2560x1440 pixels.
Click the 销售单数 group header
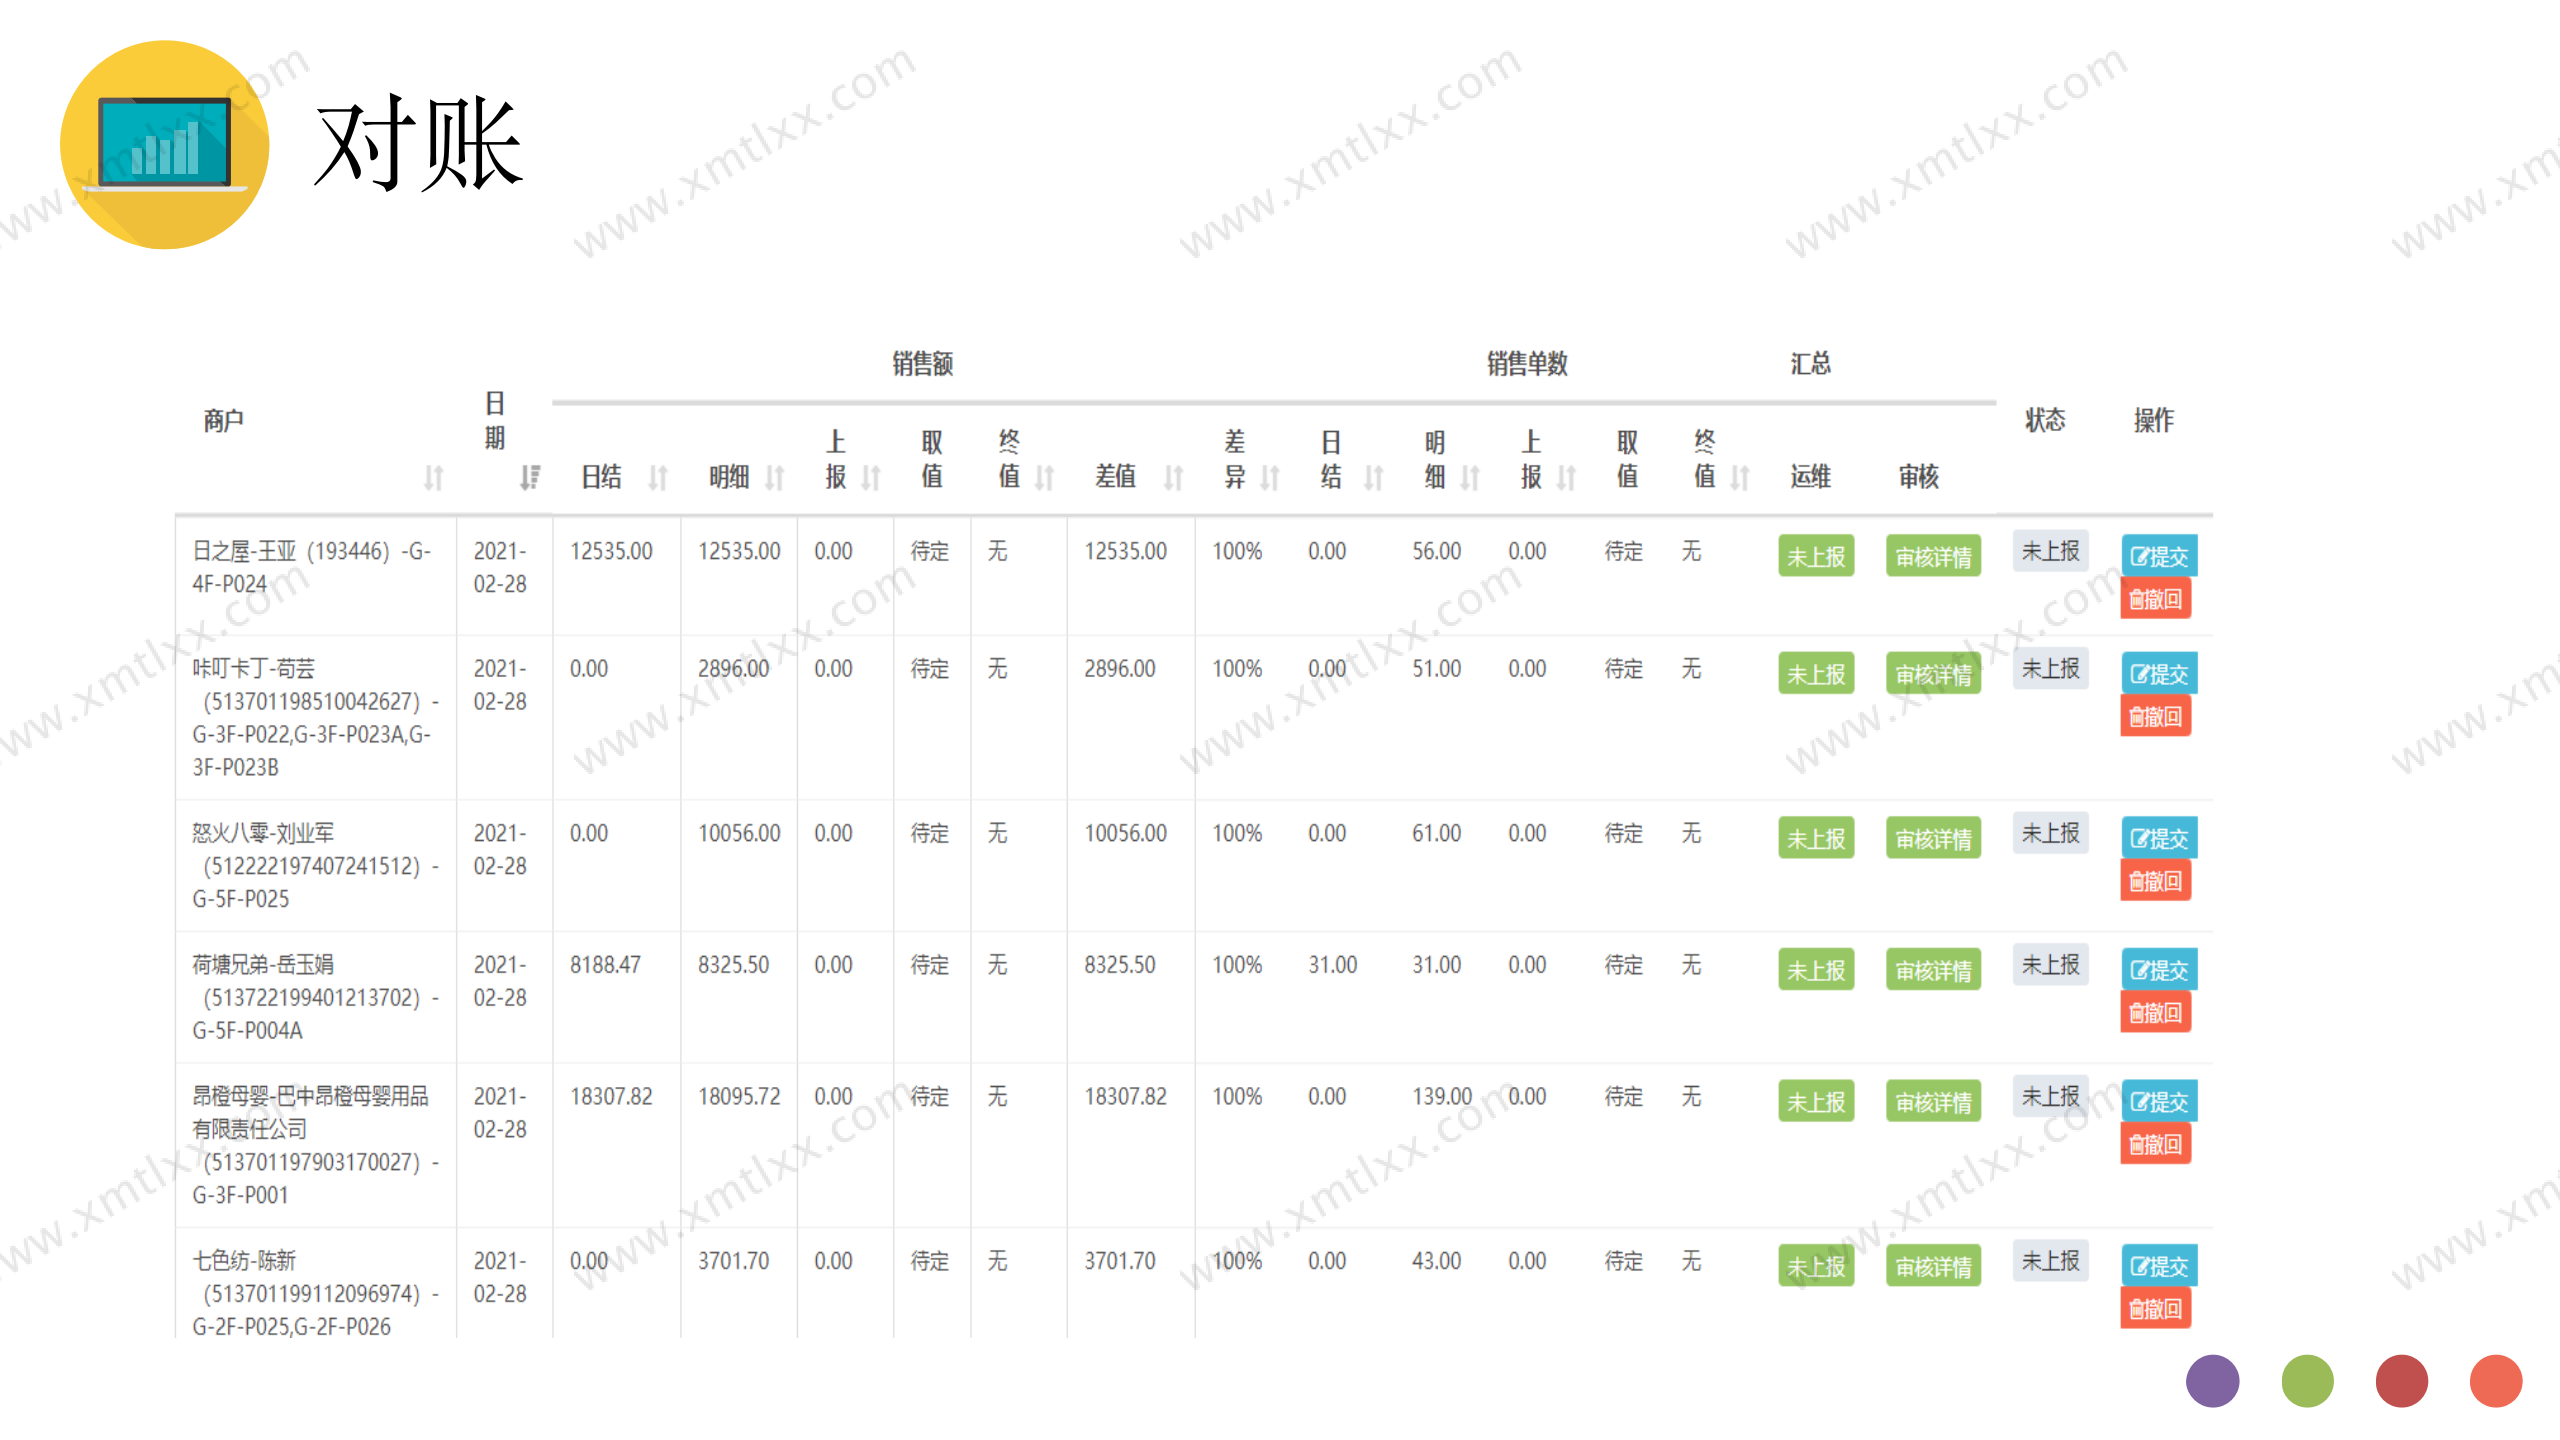(x=1526, y=363)
